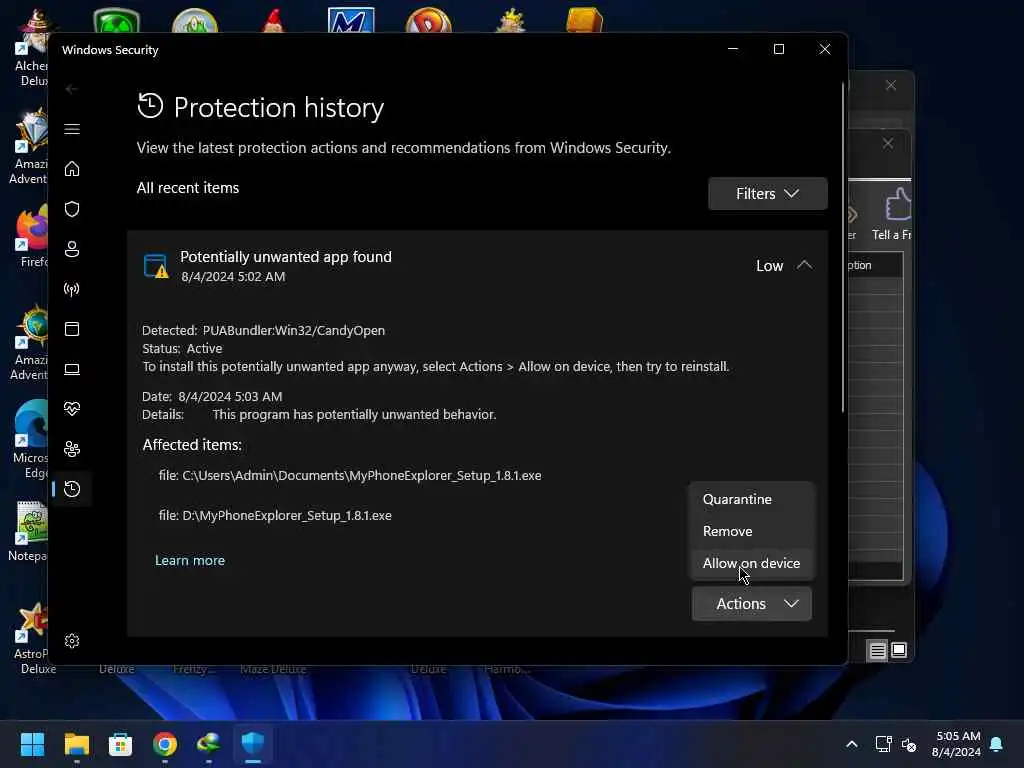The image size is (1024, 768).
Task: Launch Google Chrome from taskbar
Action: 165,744
